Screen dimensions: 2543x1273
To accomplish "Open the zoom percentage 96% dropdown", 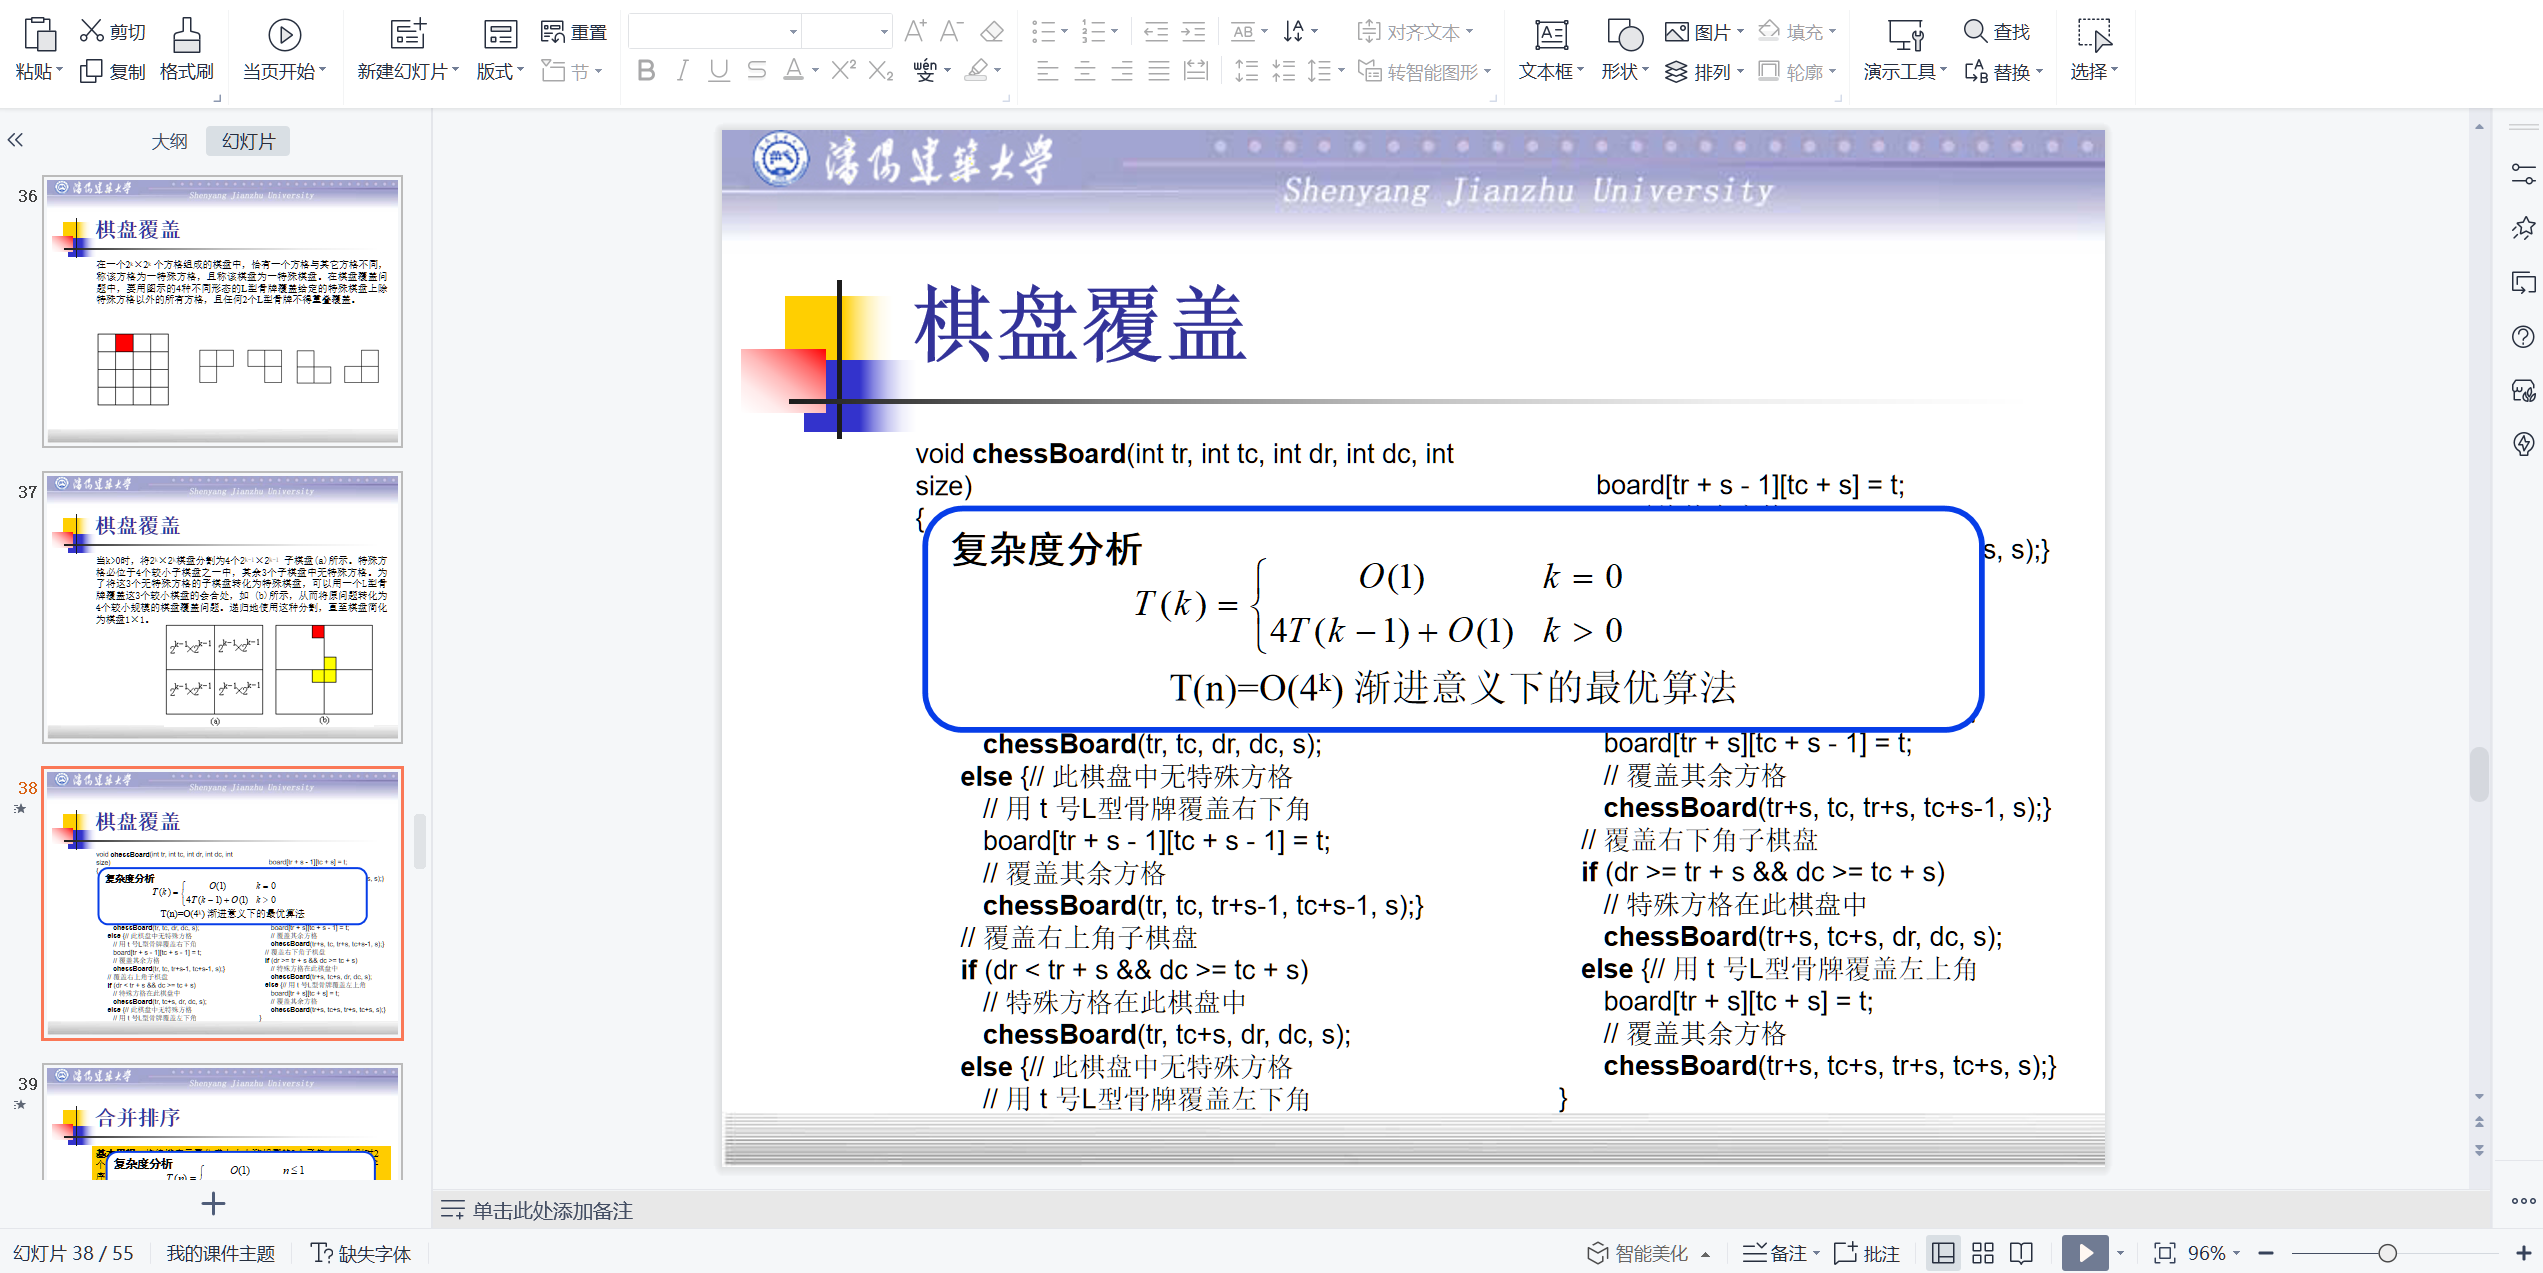I will [x=2213, y=1253].
